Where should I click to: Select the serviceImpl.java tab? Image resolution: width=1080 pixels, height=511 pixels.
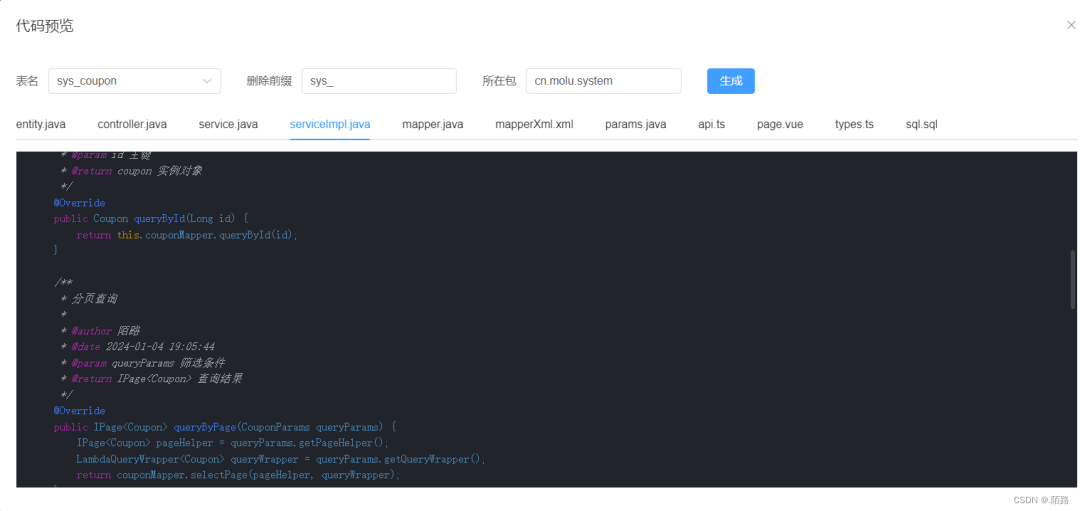click(x=330, y=125)
